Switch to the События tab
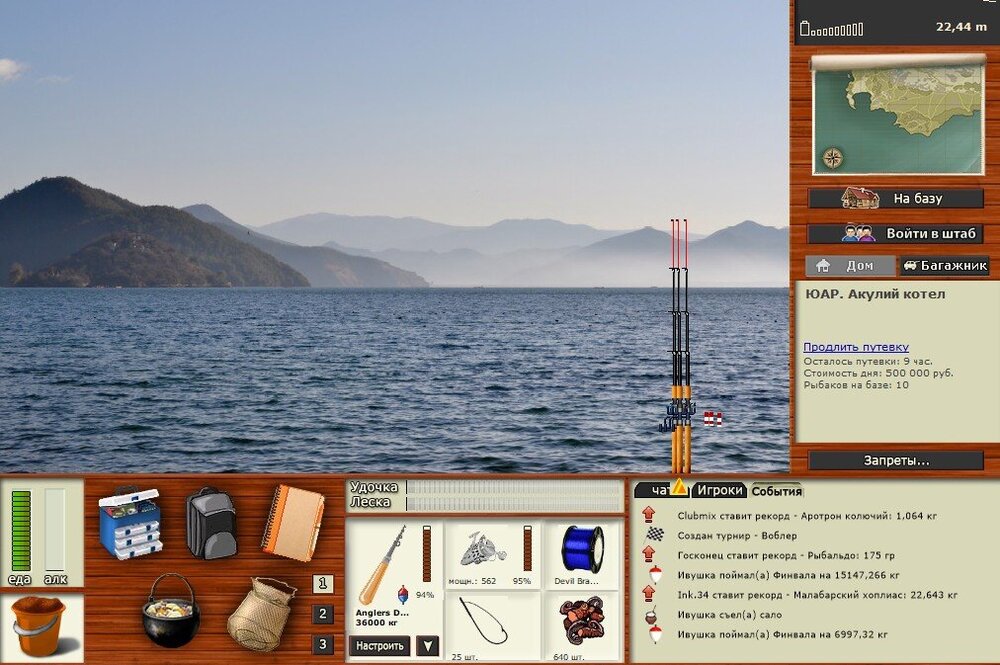Viewport: 1000px width, 665px height. [777, 490]
